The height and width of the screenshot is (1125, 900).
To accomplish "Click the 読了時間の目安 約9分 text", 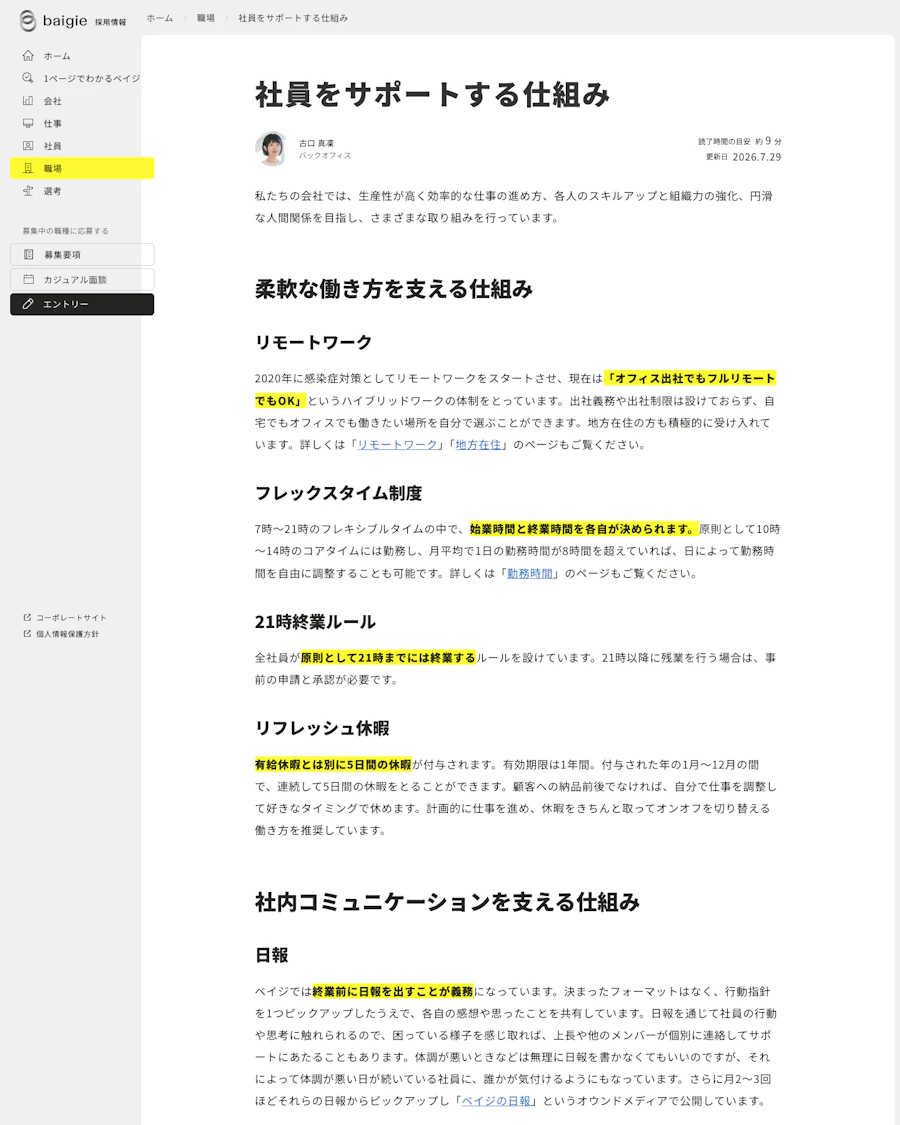I will tap(740, 141).
